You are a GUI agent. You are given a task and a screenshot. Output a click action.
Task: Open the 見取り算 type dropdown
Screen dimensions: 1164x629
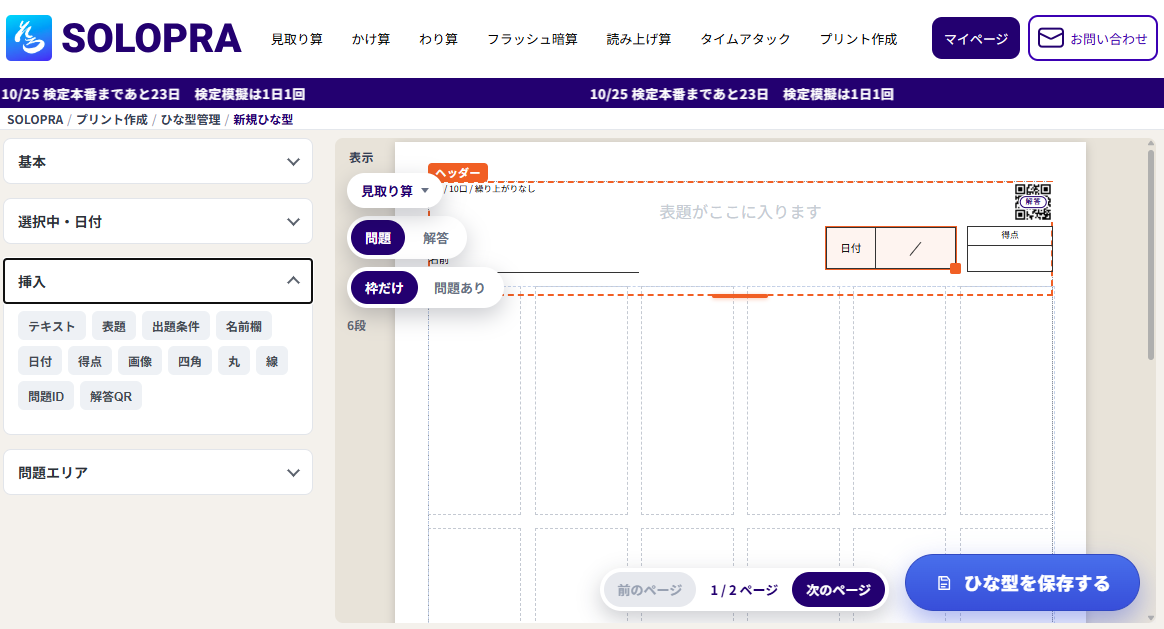394,191
